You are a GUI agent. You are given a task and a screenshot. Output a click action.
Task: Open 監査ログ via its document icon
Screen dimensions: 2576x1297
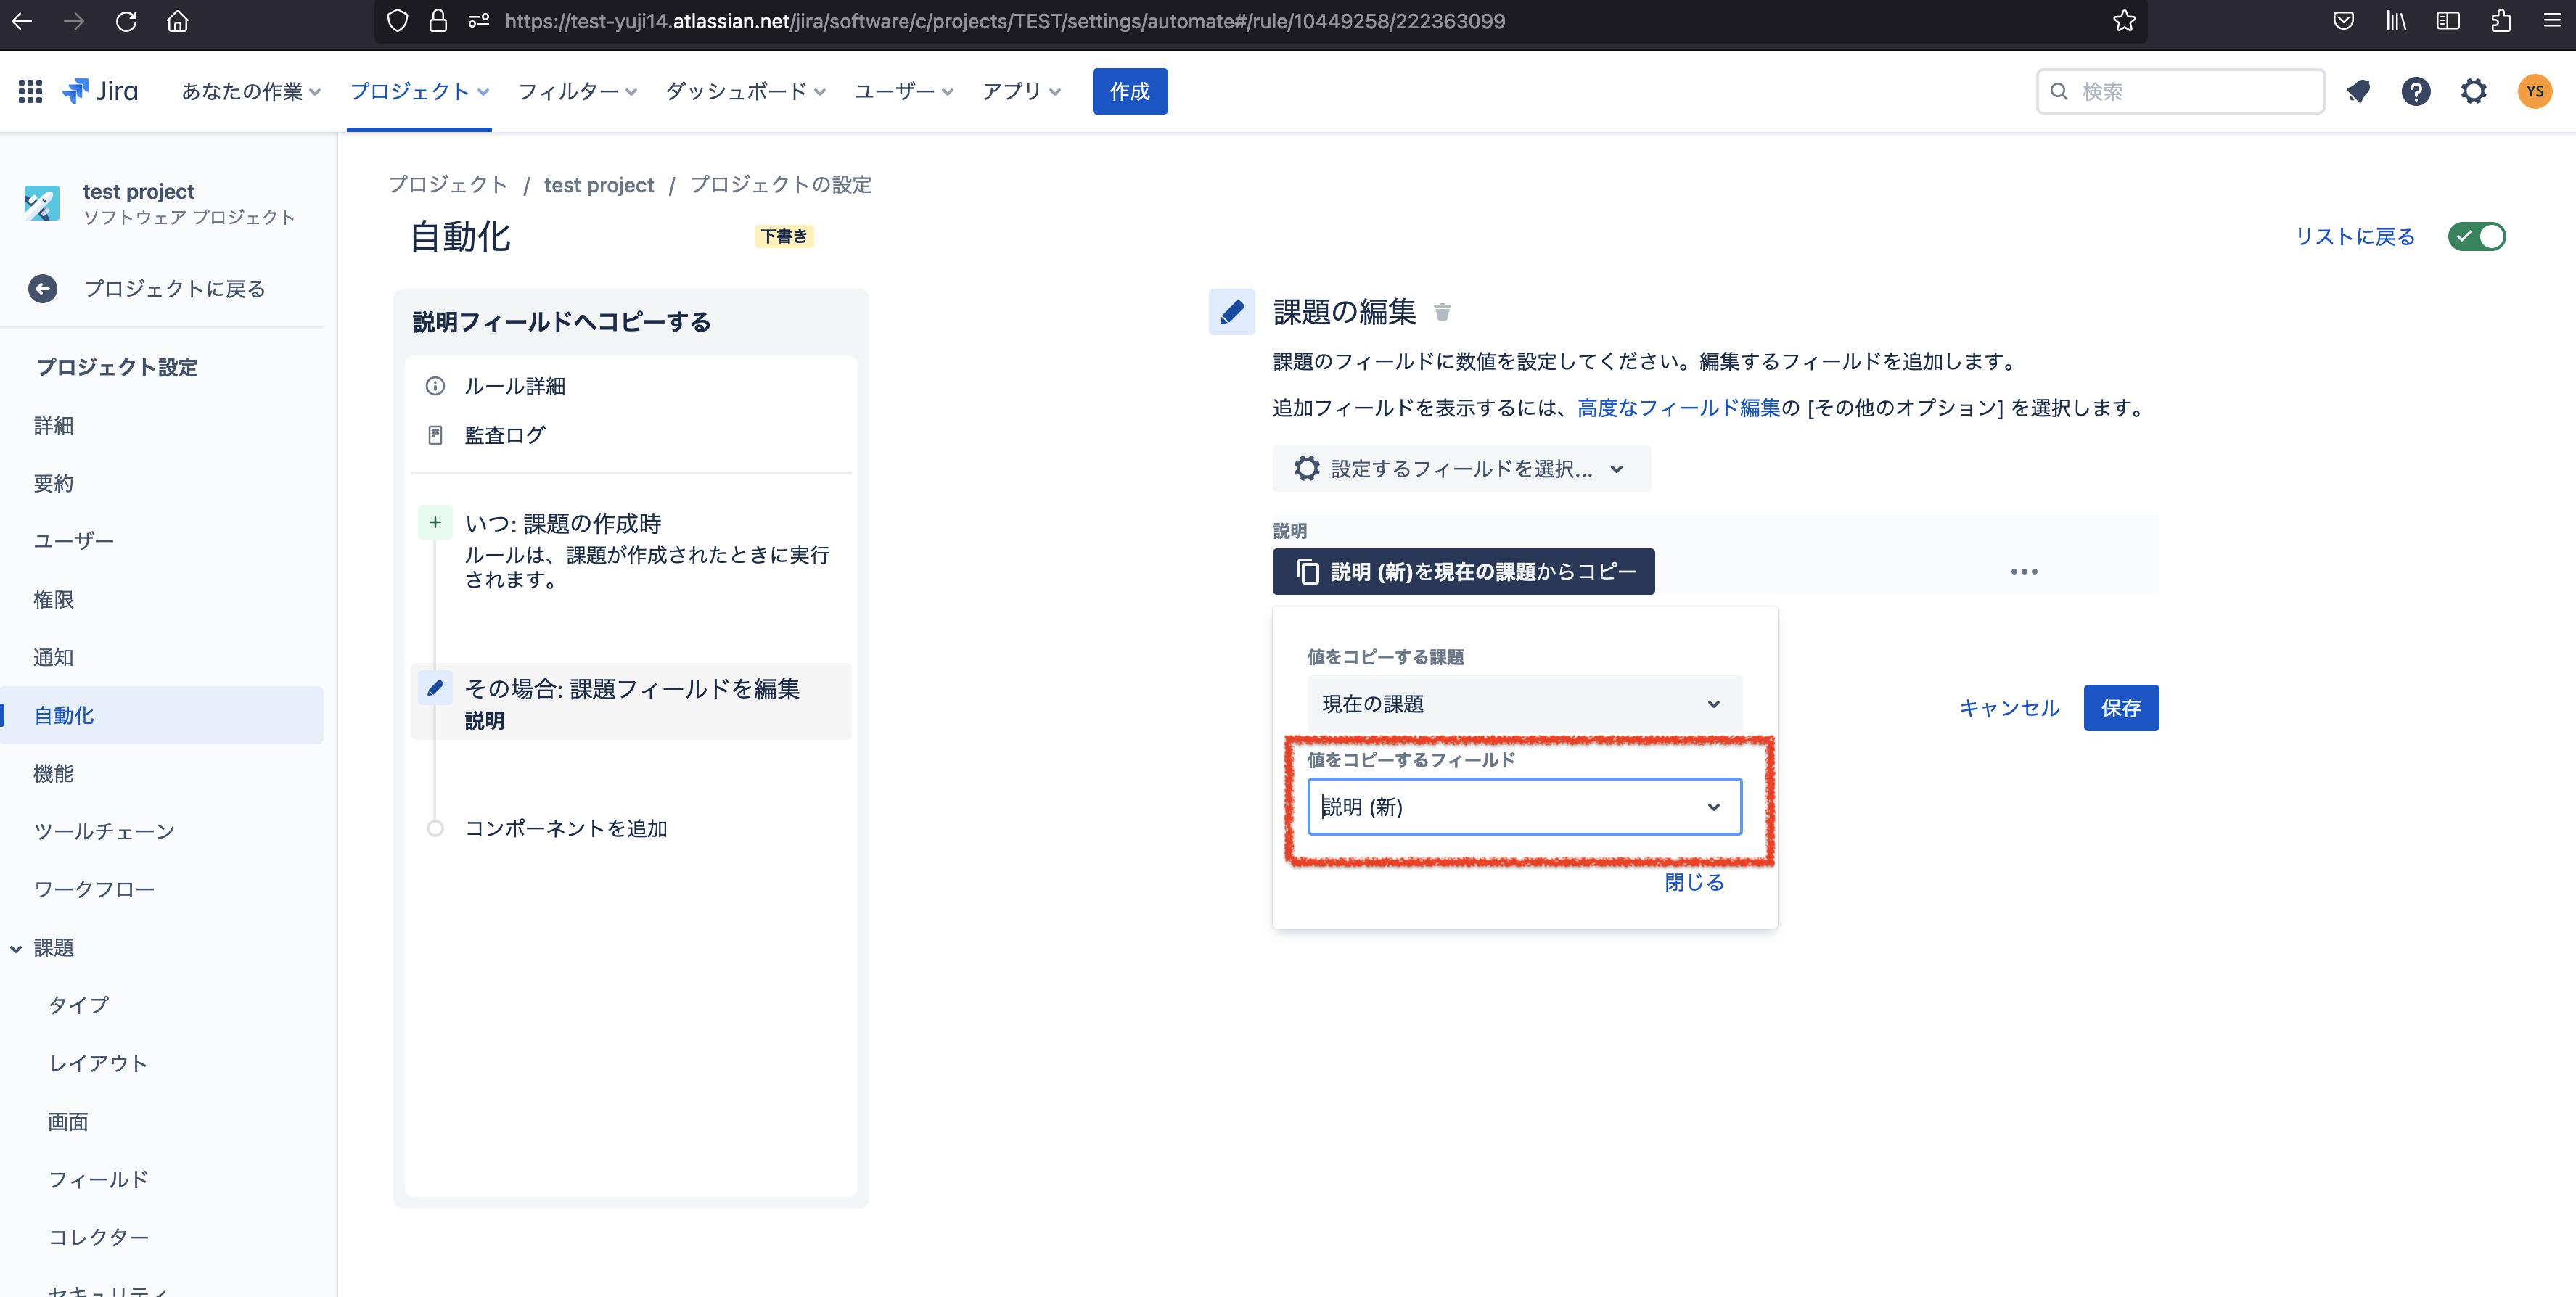click(x=434, y=435)
